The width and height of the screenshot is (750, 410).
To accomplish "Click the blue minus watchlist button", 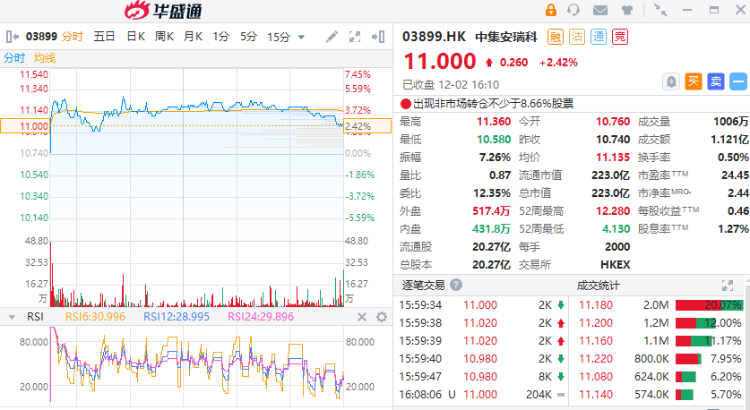I will pyautogui.click(x=738, y=82).
